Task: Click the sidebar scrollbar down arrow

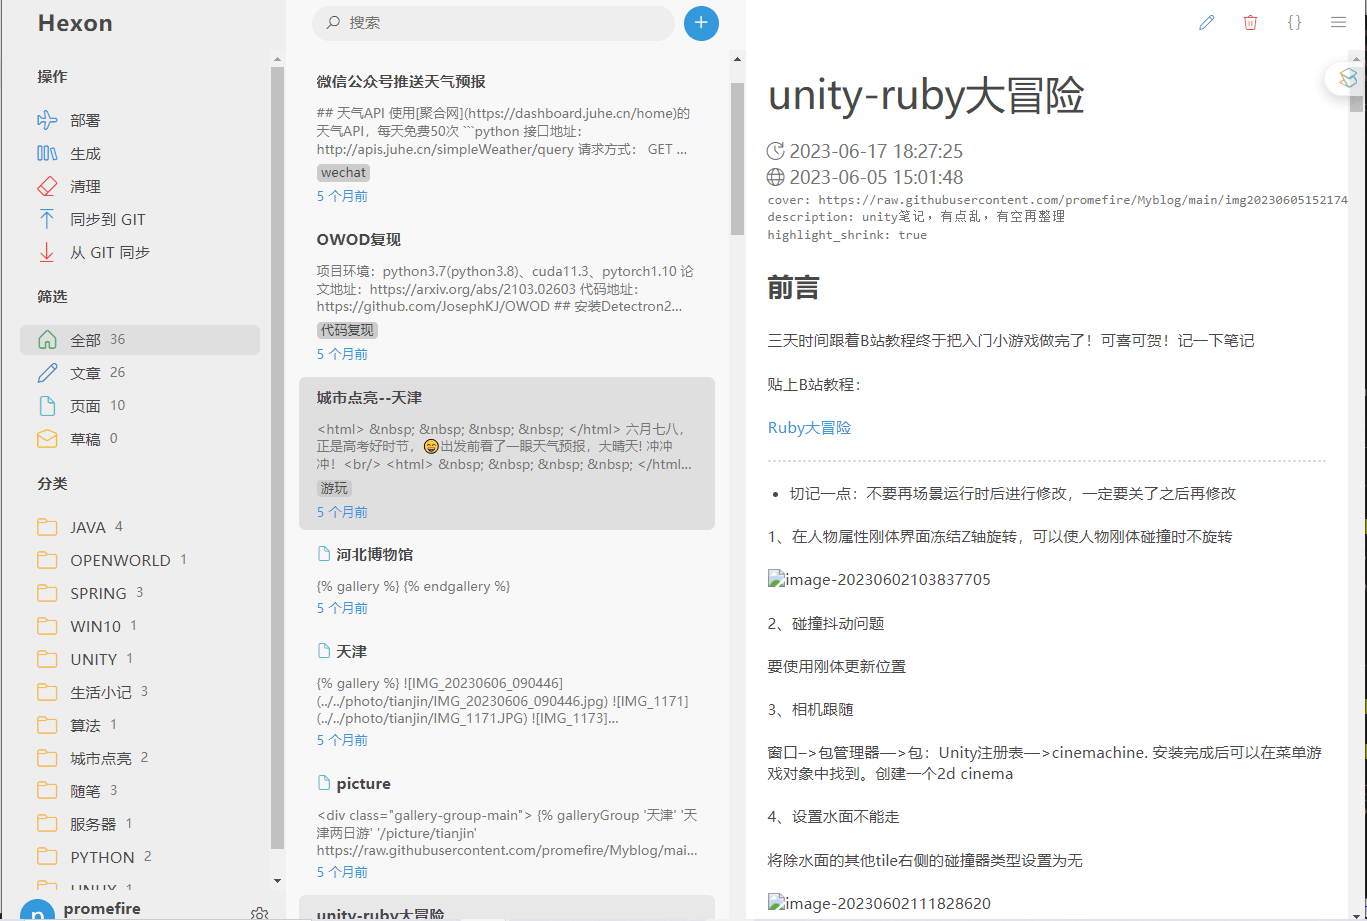Action: [x=277, y=880]
